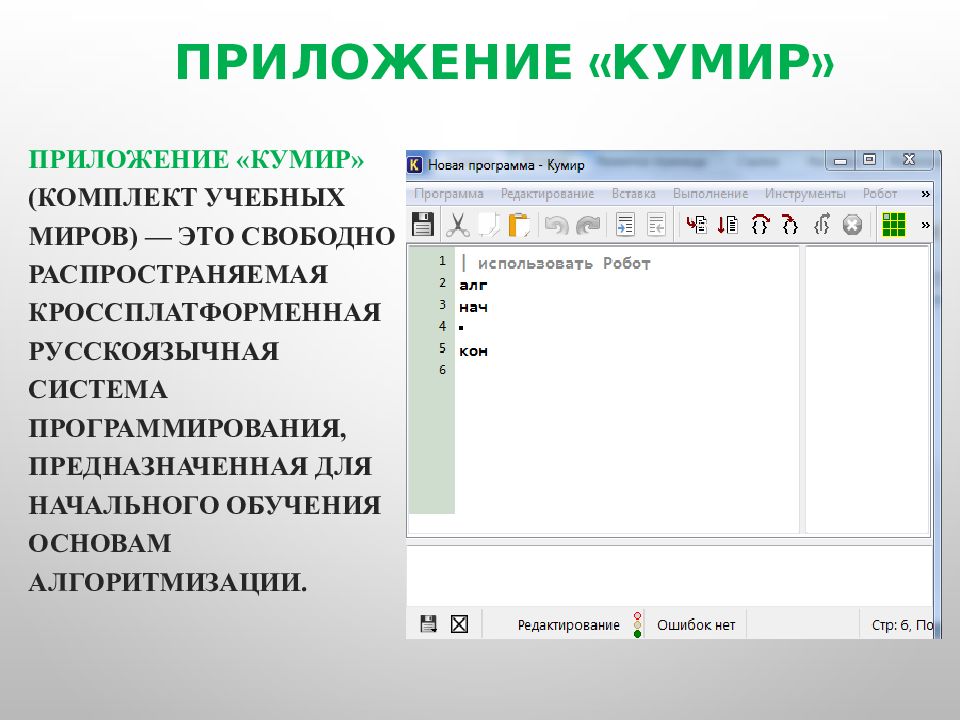Expand hidden toolbar items with » chevron

pos(925,225)
